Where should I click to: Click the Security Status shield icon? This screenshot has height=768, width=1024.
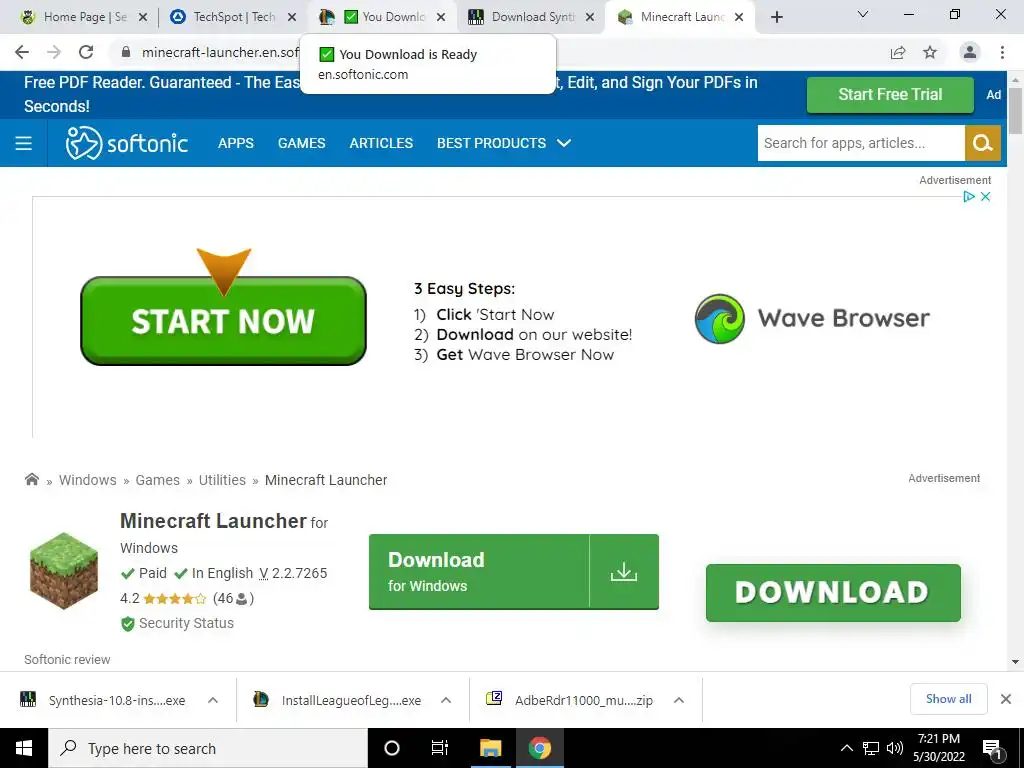click(x=128, y=624)
